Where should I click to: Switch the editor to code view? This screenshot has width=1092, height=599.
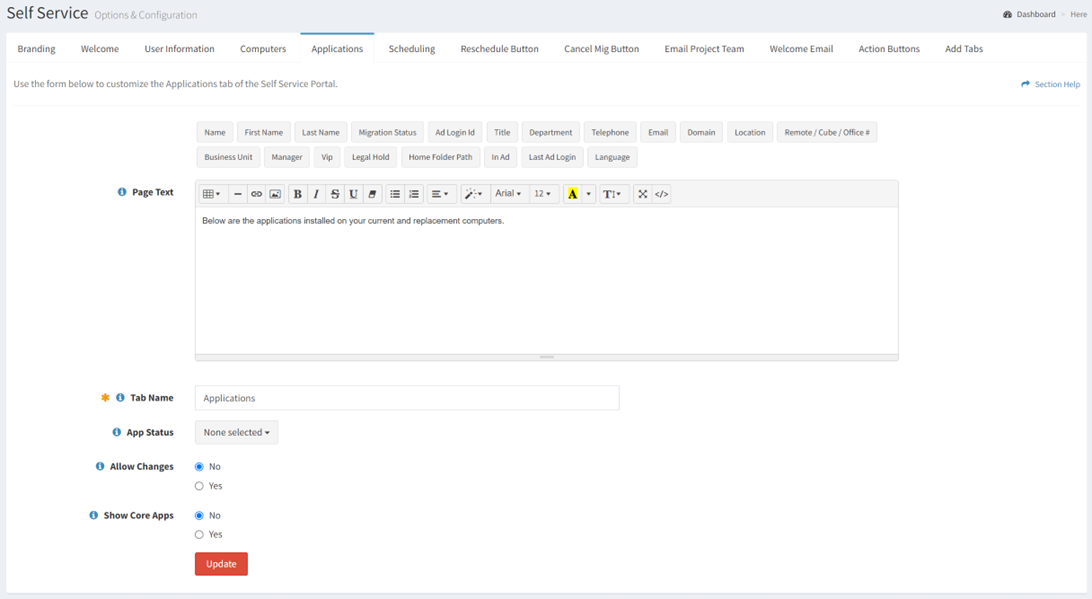pos(661,193)
